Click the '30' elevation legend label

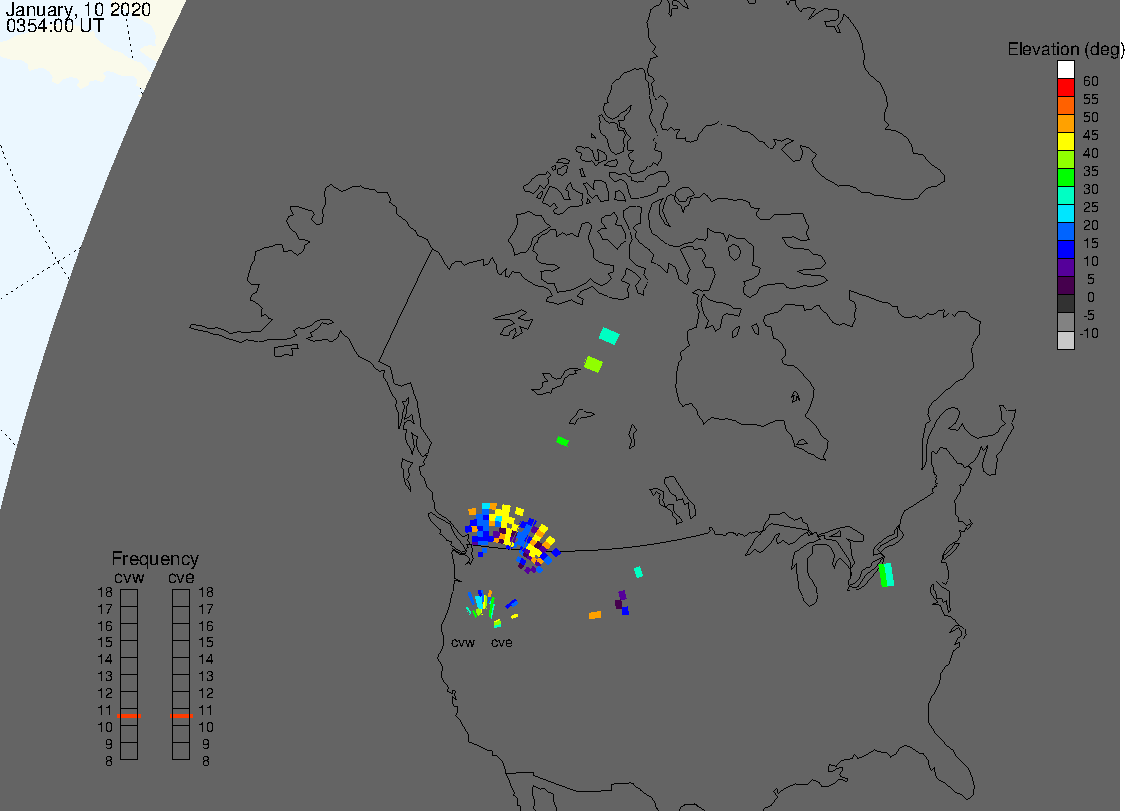[1091, 189]
